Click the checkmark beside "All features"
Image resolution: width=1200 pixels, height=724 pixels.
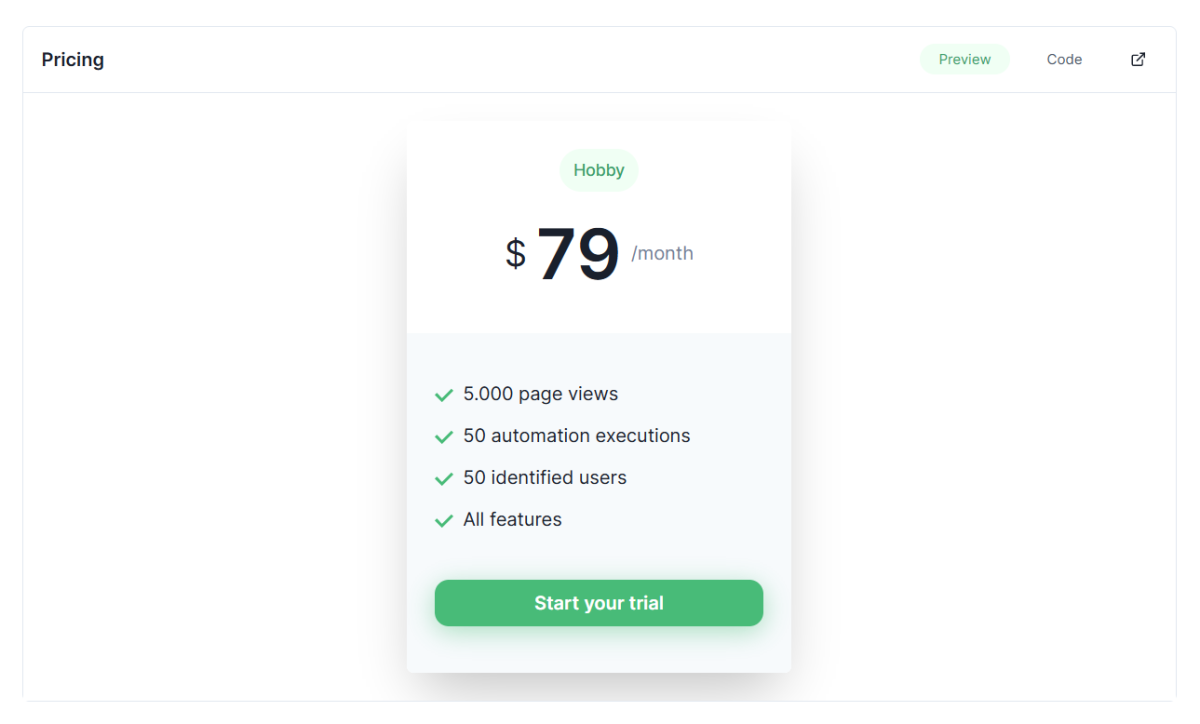(444, 521)
